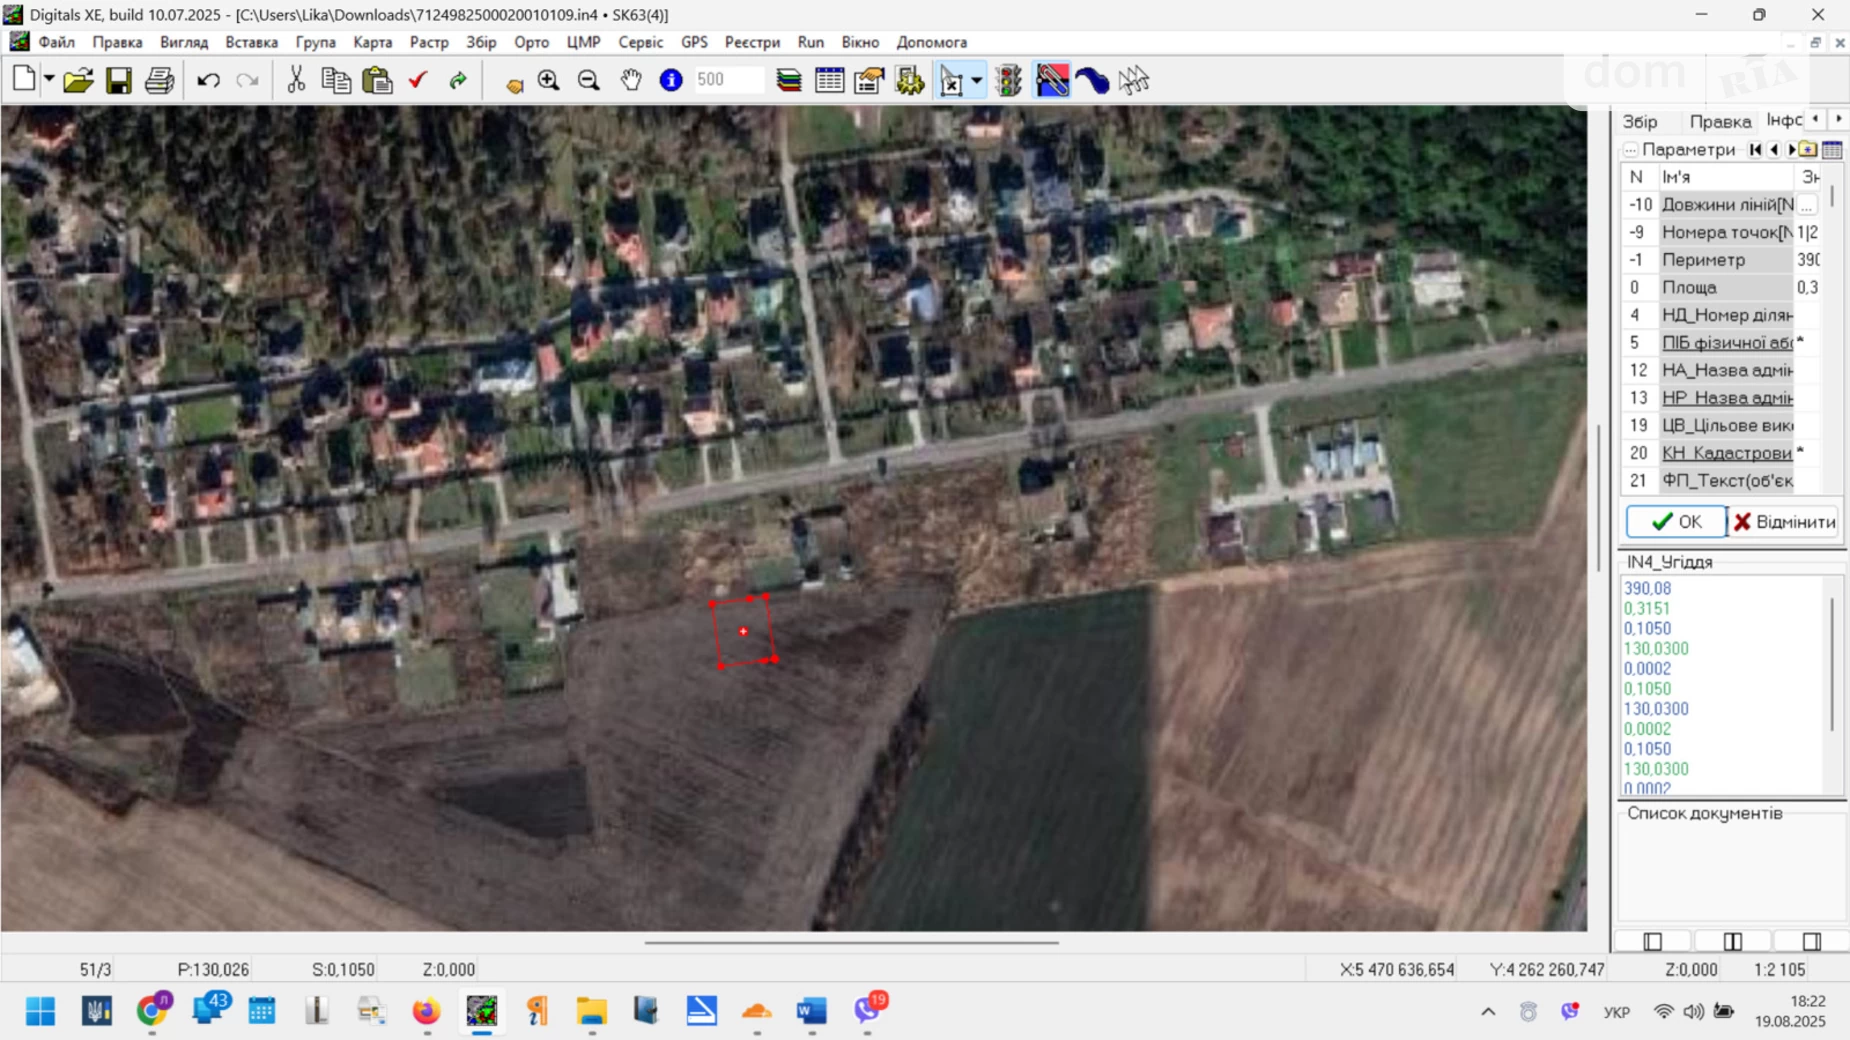Open the selection tool dropdown arrow
This screenshot has width=1850, height=1040.
click(976, 80)
